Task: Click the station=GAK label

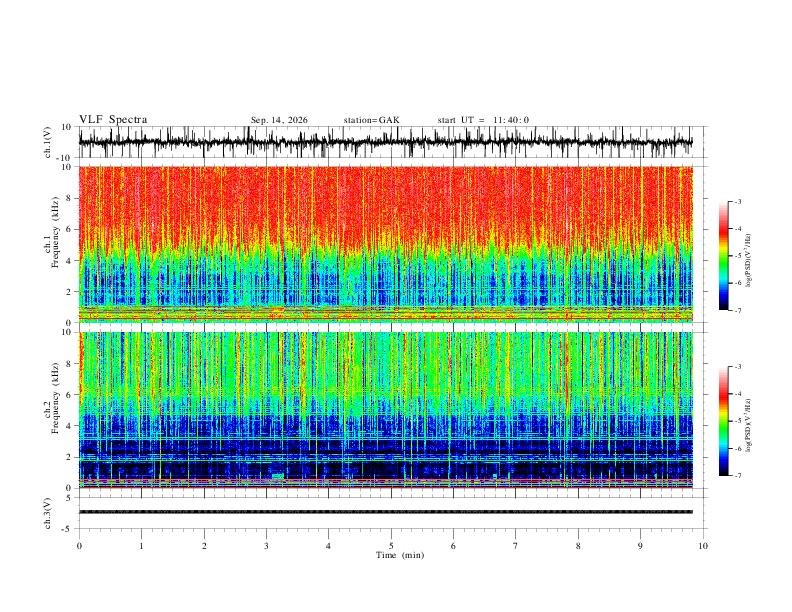Action: point(371,120)
